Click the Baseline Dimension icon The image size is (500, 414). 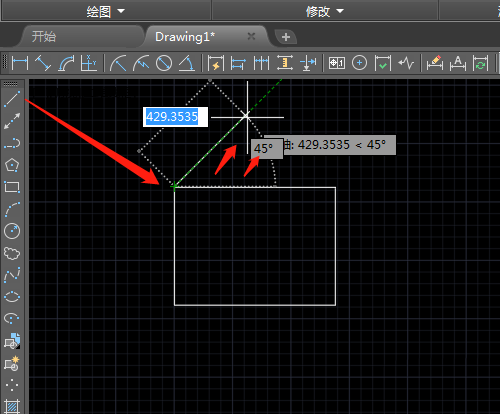pos(238,63)
